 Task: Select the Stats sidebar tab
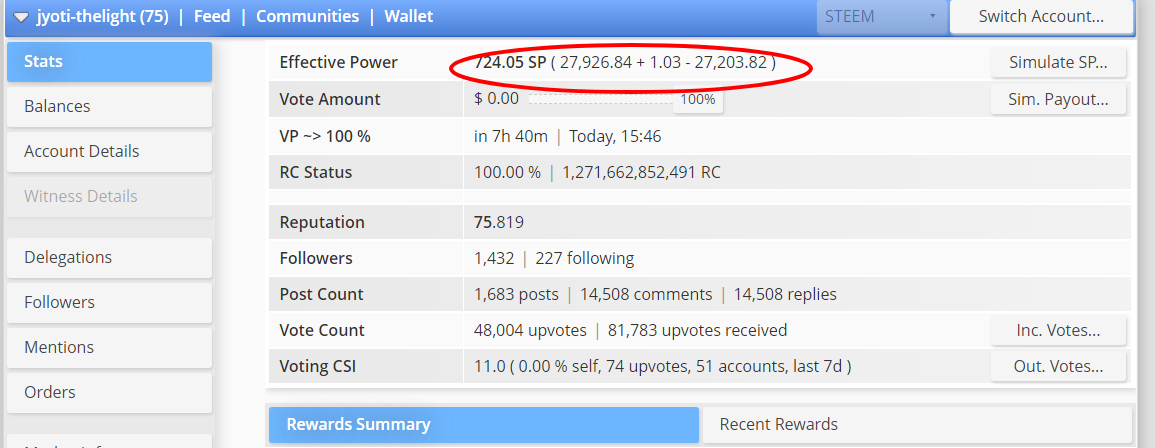pyautogui.click(x=109, y=62)
